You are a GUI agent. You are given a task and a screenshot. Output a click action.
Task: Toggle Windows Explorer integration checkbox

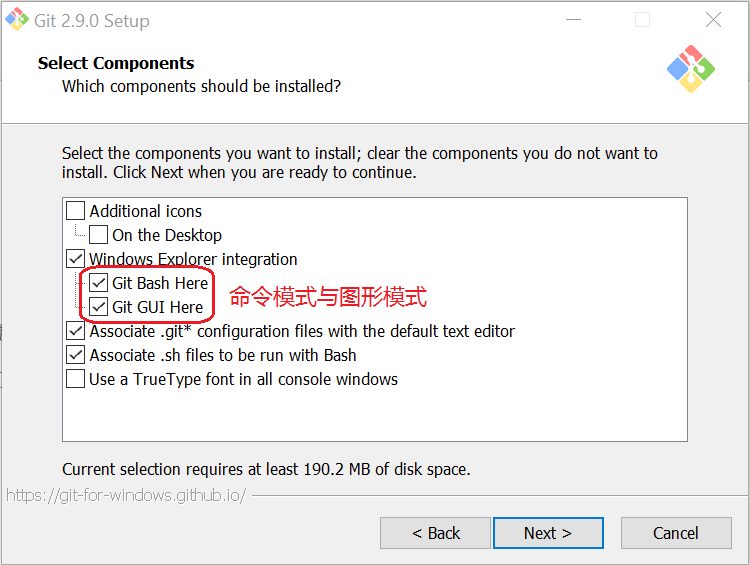coord(76,259)
